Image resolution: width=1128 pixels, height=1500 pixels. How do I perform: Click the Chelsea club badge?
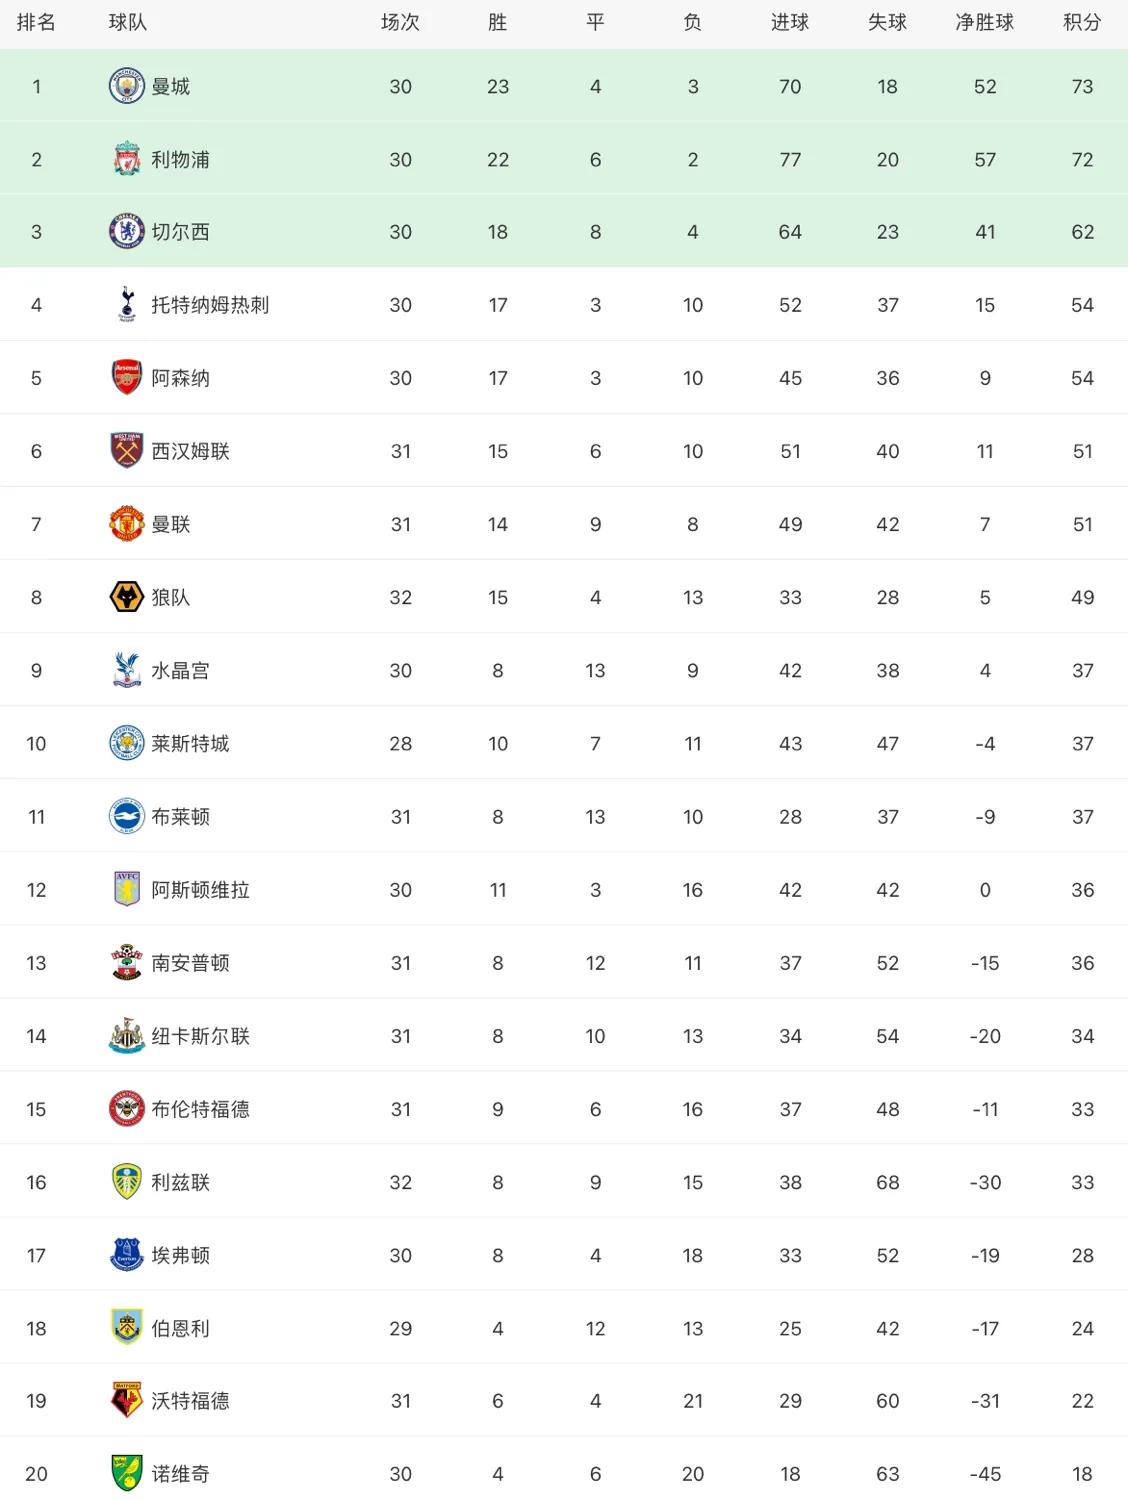click(x=127, y=232)
